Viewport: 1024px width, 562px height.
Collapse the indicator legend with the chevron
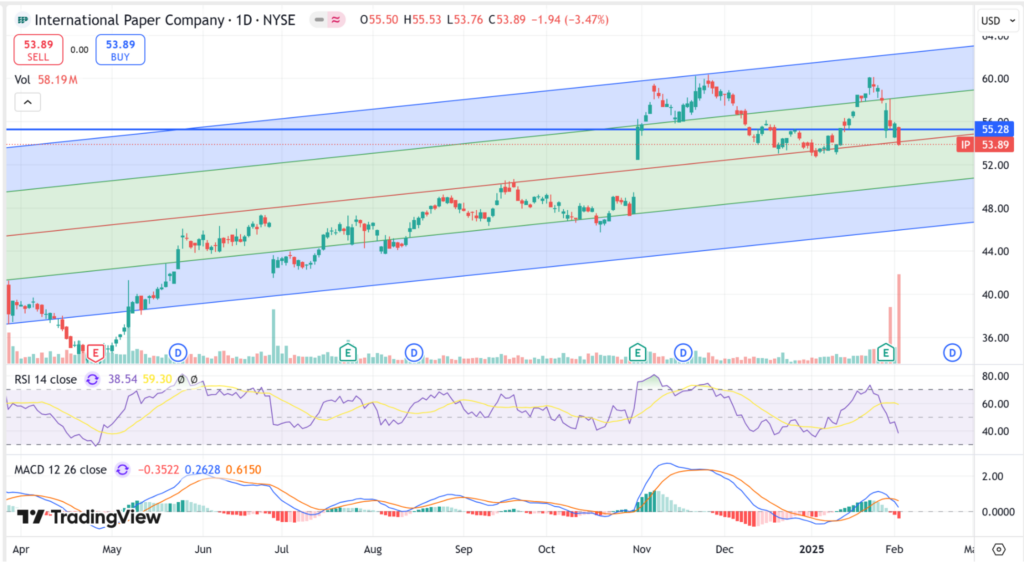tap(27, 102)
